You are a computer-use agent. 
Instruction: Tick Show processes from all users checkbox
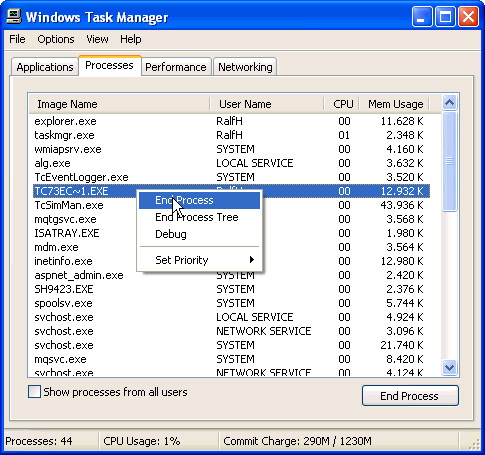34,392
